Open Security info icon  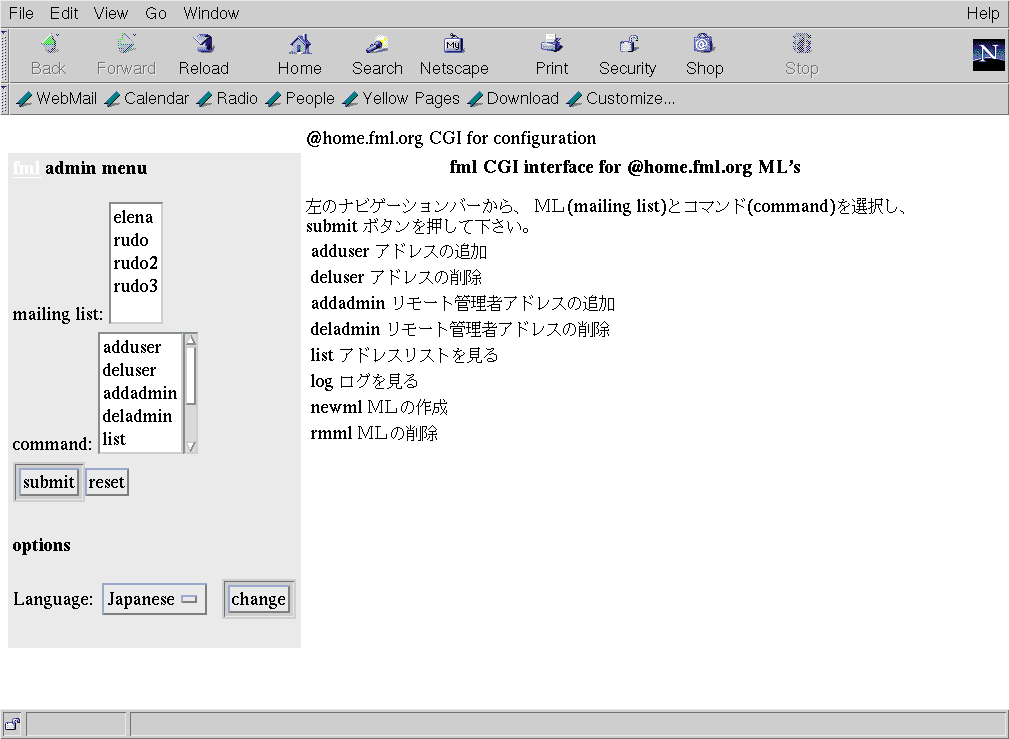[x=627, y=45]
